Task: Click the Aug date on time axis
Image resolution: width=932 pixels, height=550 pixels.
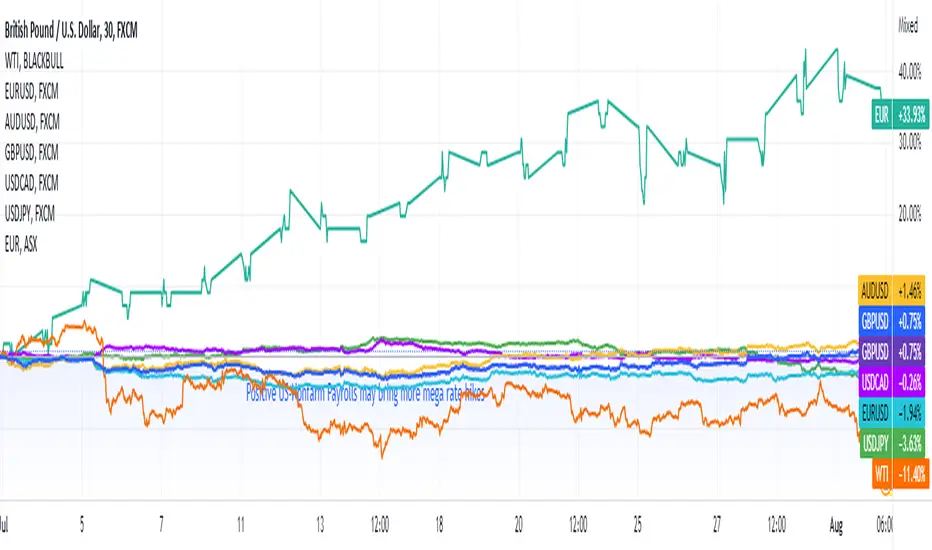Action: click(x=836, y=525)
